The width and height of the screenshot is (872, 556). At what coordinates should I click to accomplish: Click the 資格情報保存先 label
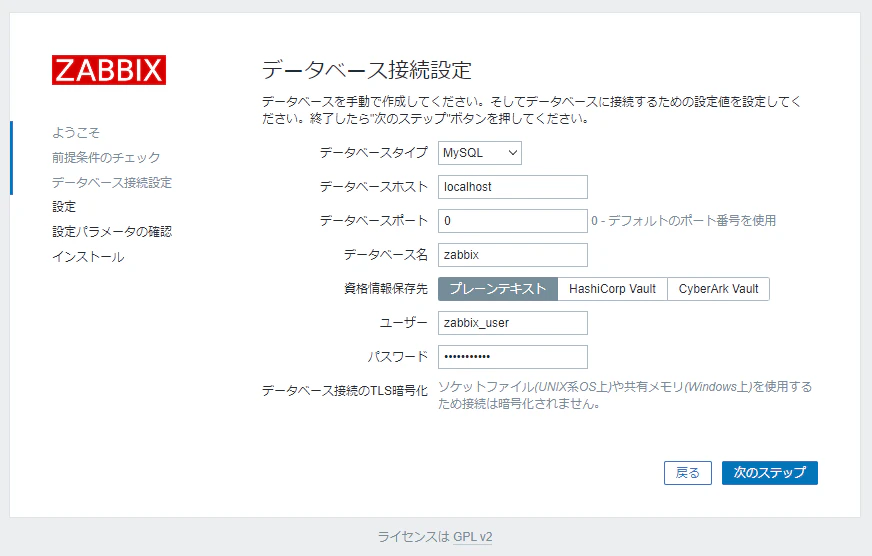386,289
